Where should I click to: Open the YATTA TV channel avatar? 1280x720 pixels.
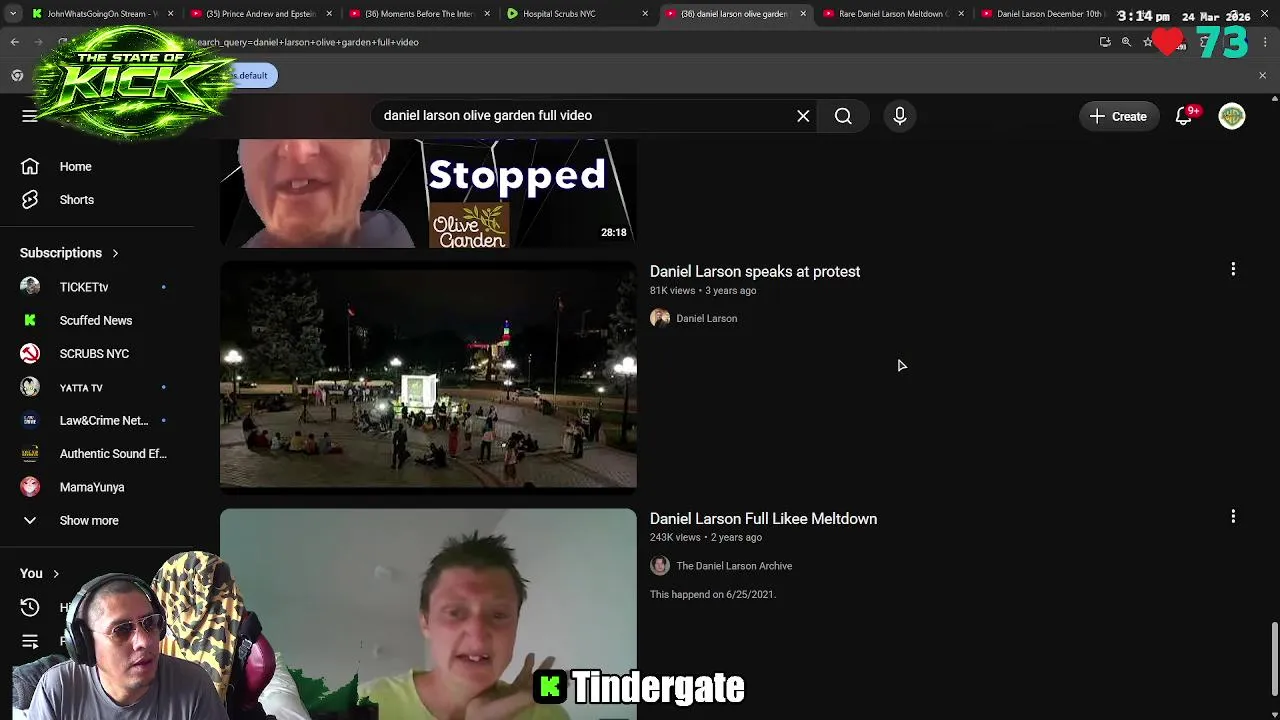[x=30, y=387]
